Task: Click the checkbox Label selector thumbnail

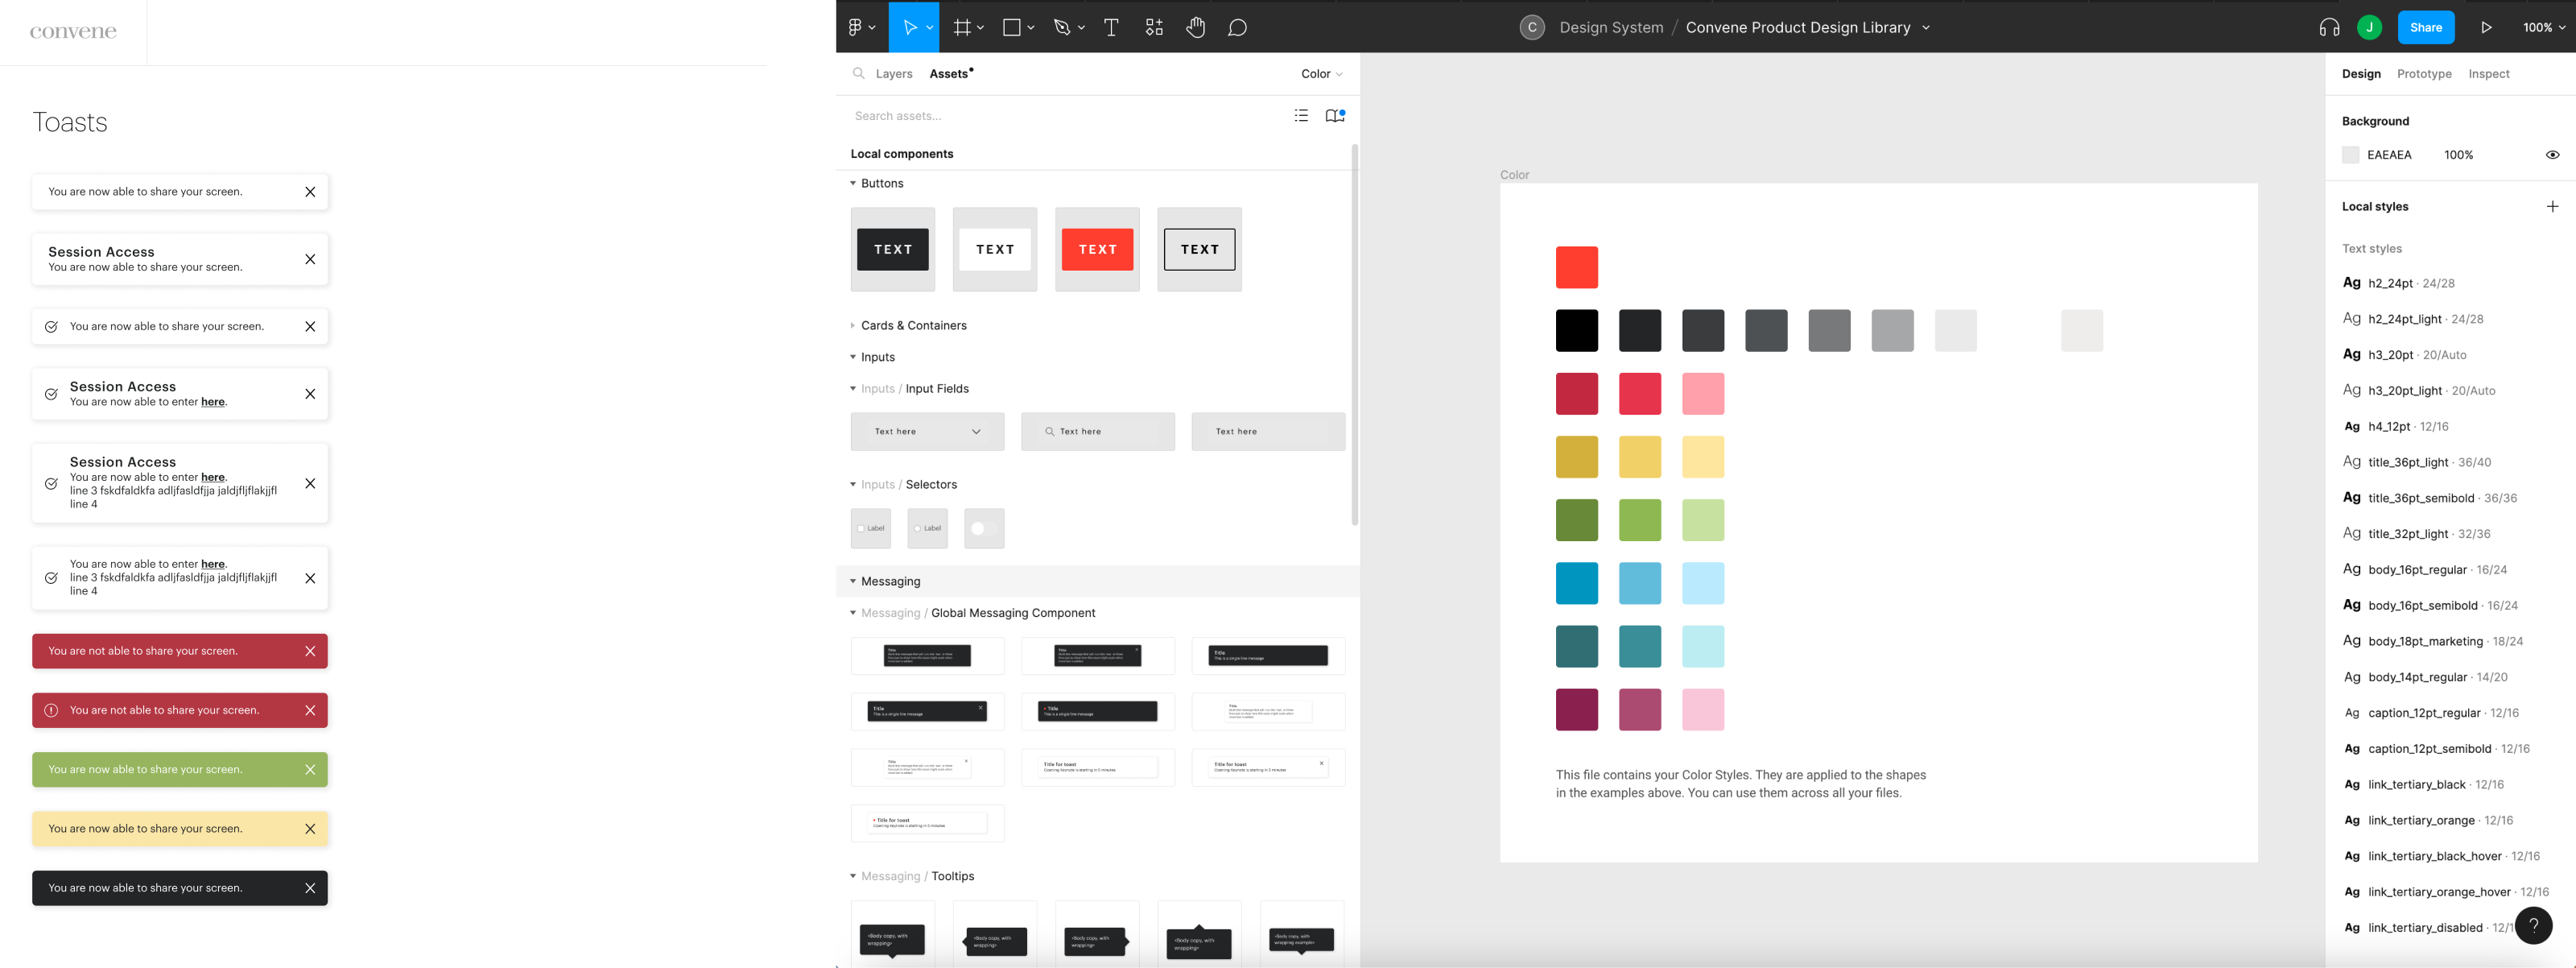Action: point(870,528)
